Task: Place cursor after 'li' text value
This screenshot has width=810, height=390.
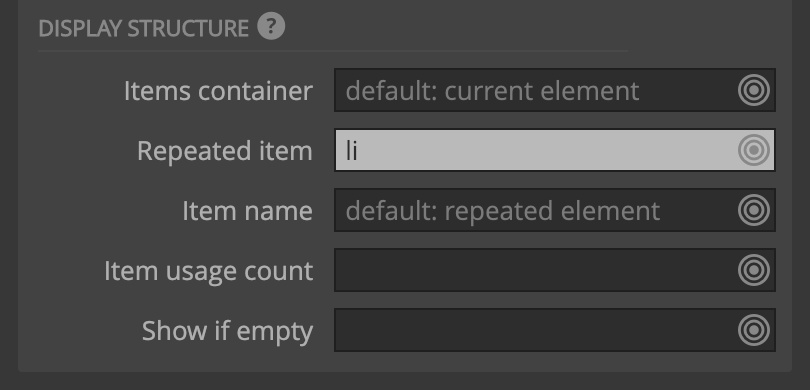Action: click(359, 151)
